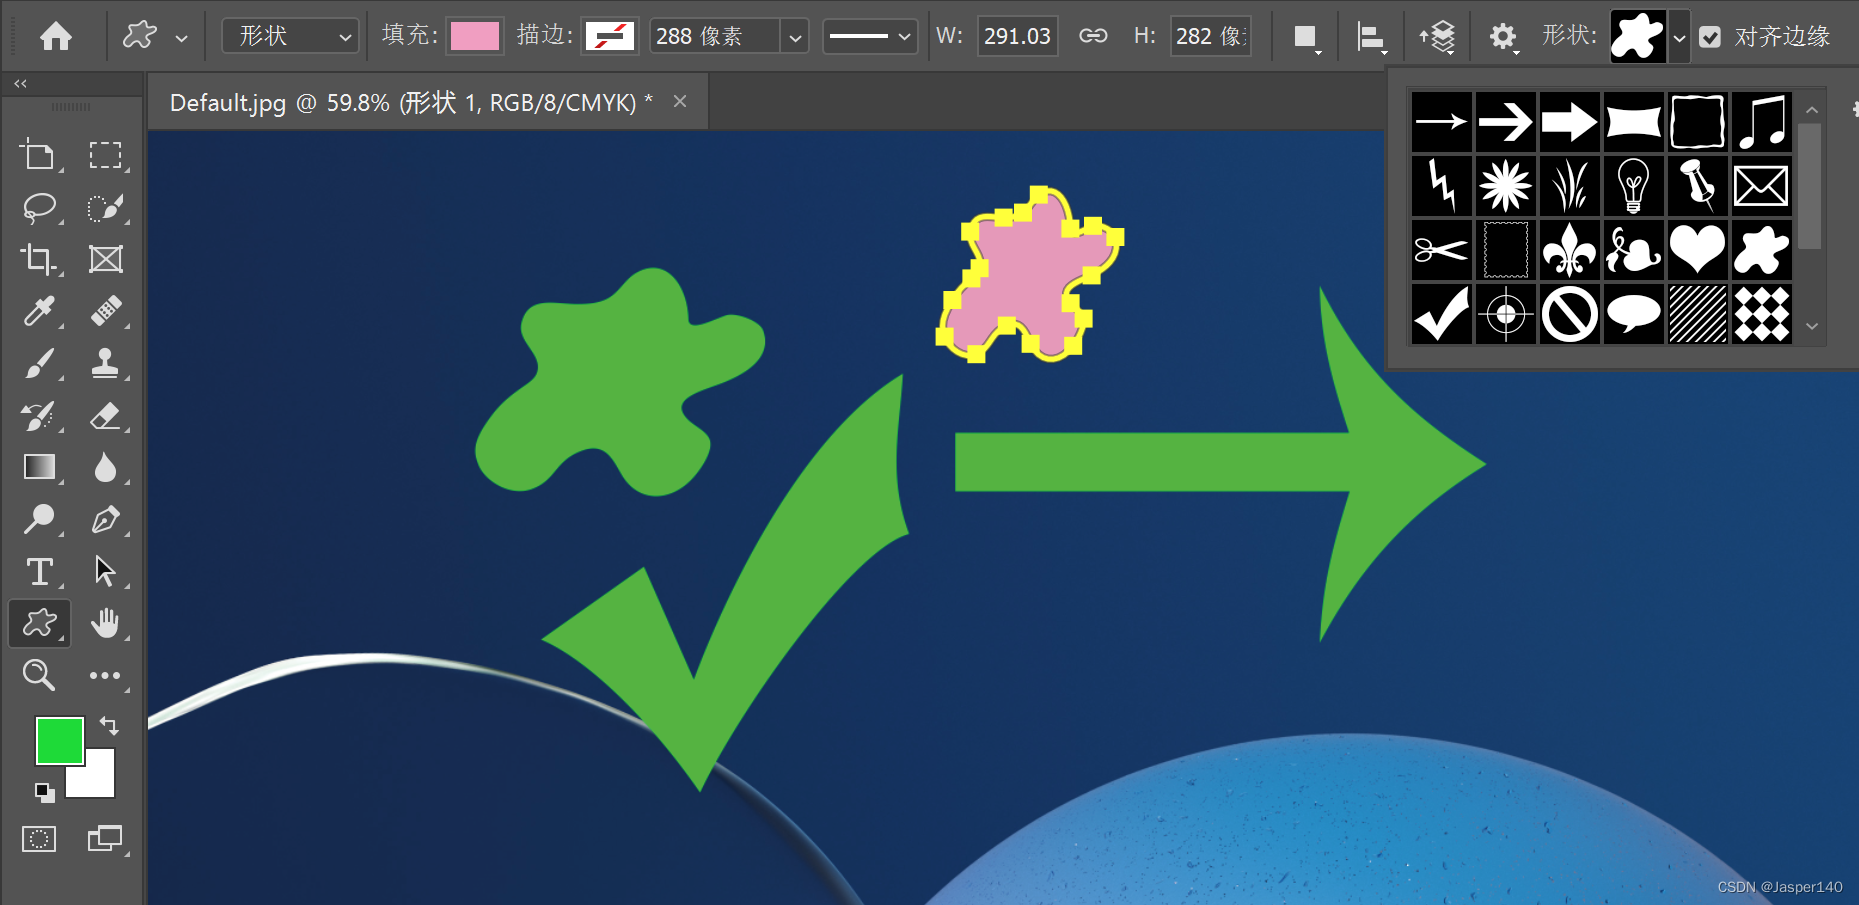Click the H height input field
The width and height of the screenshot is (1859, 905).
click(1210, 37)
